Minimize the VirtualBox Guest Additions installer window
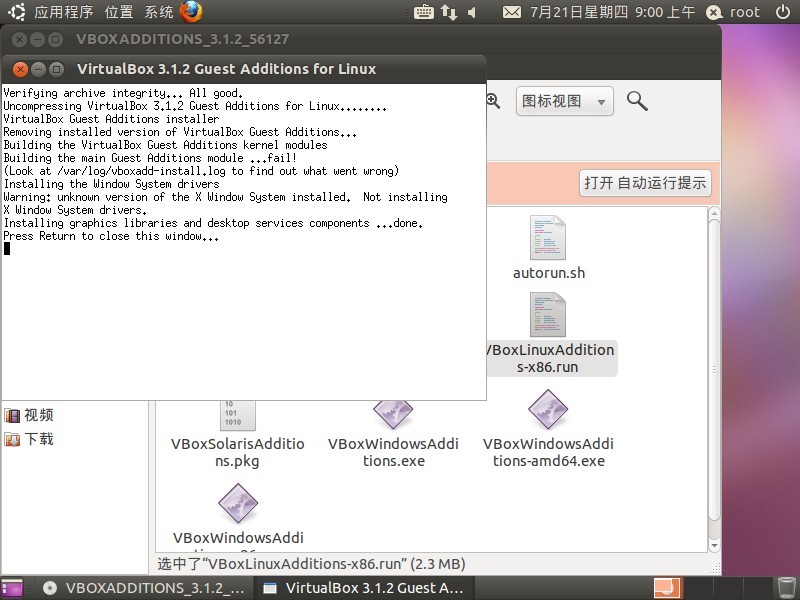This screenshot has height=600, width=800. 38,69
